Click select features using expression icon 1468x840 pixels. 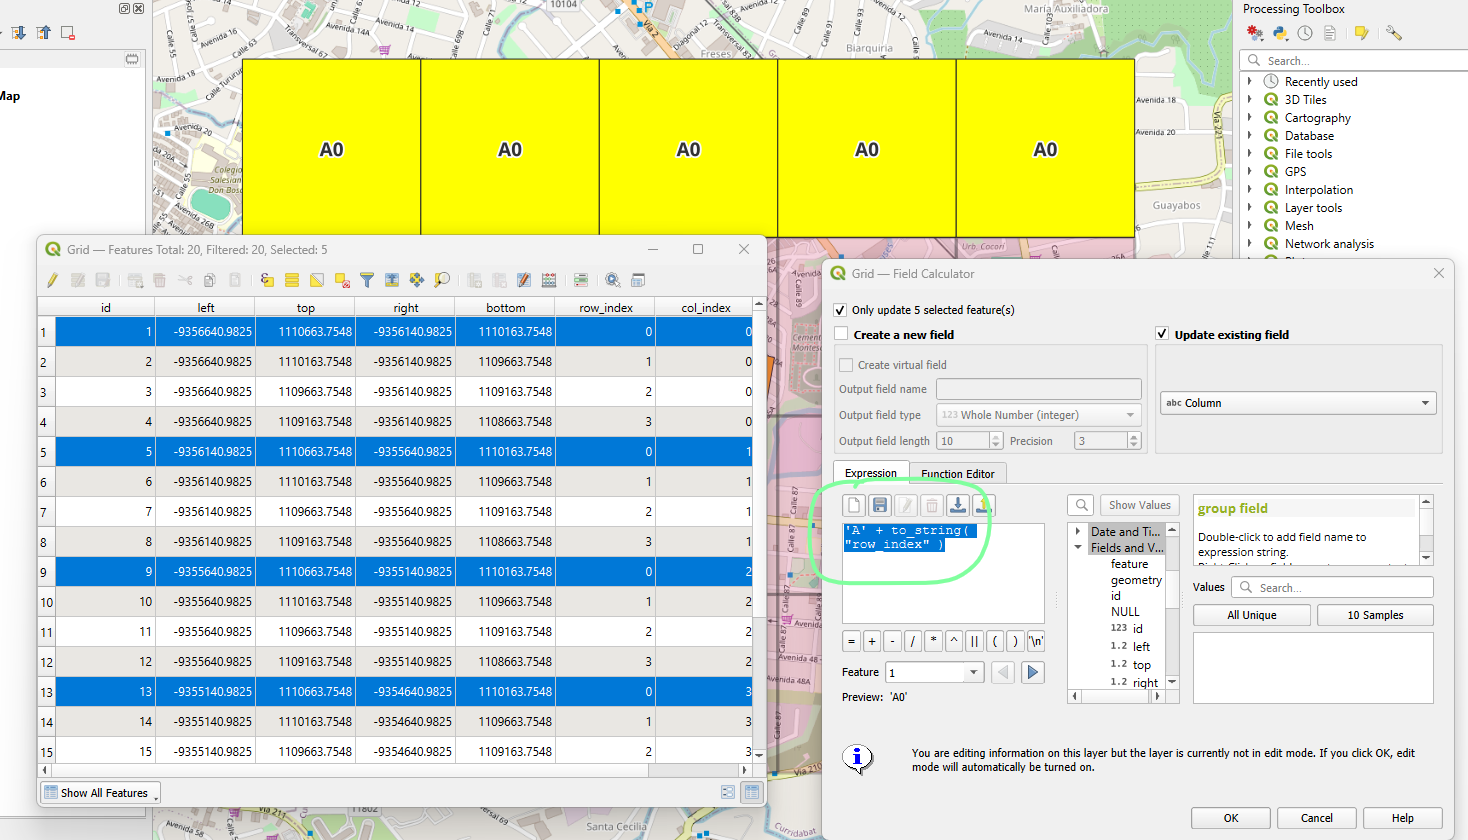(267, 280)
